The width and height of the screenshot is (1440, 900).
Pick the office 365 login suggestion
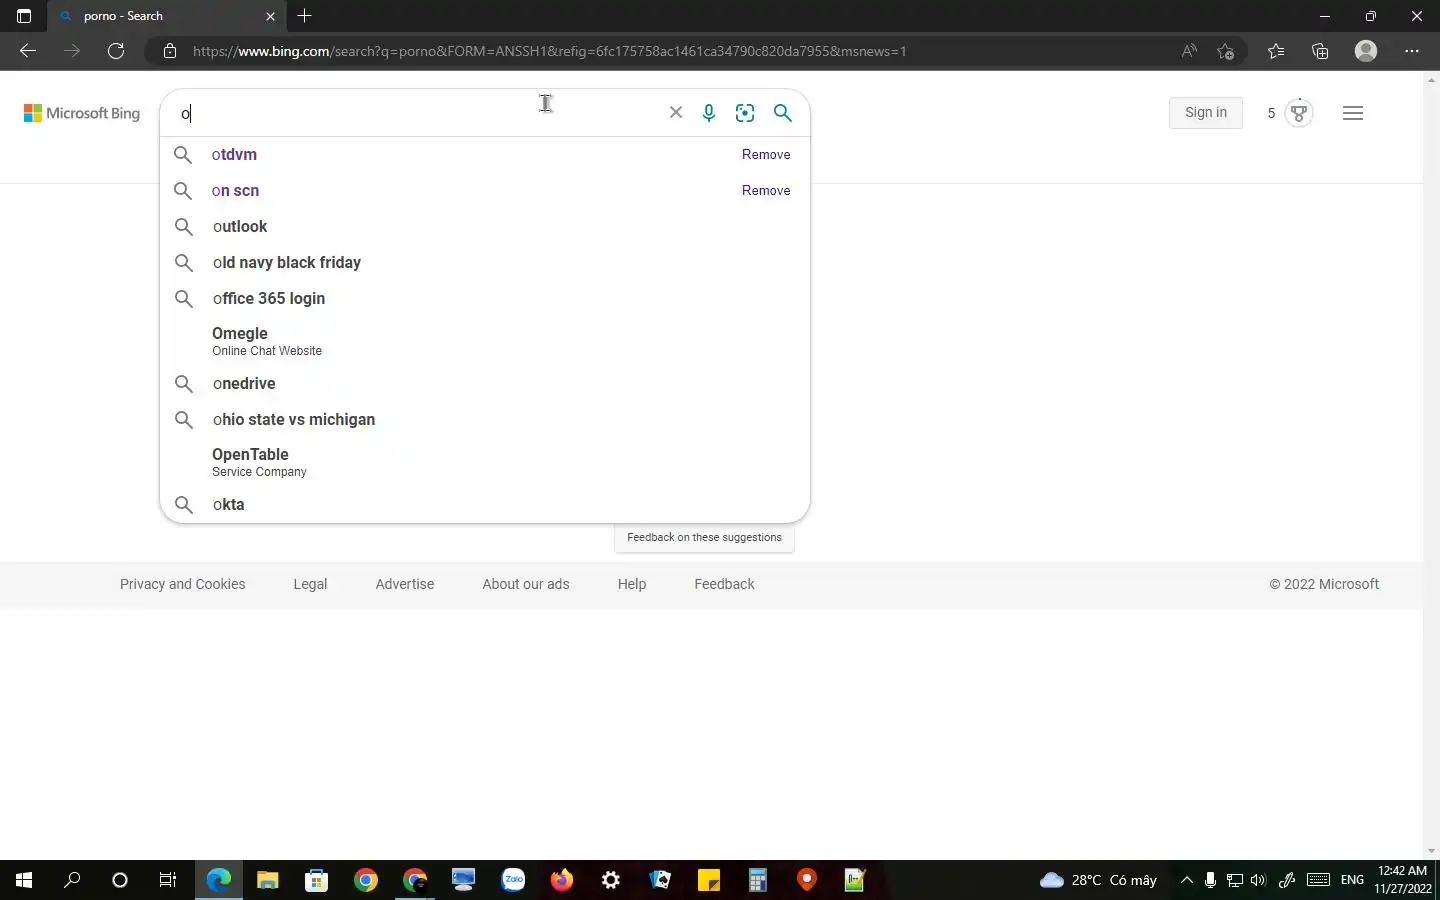coord(484,298)
